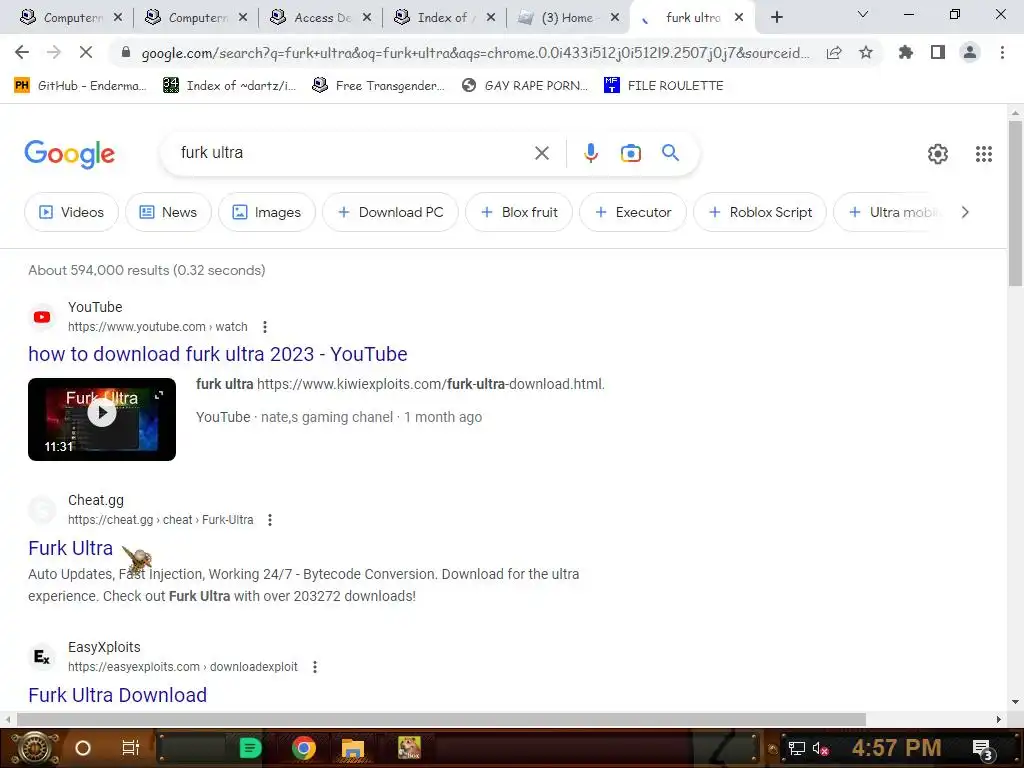Image resolution: width=1024 pixels, height=768 pixels.
Task: Open the tab search chevron
Action: [863, 14]
